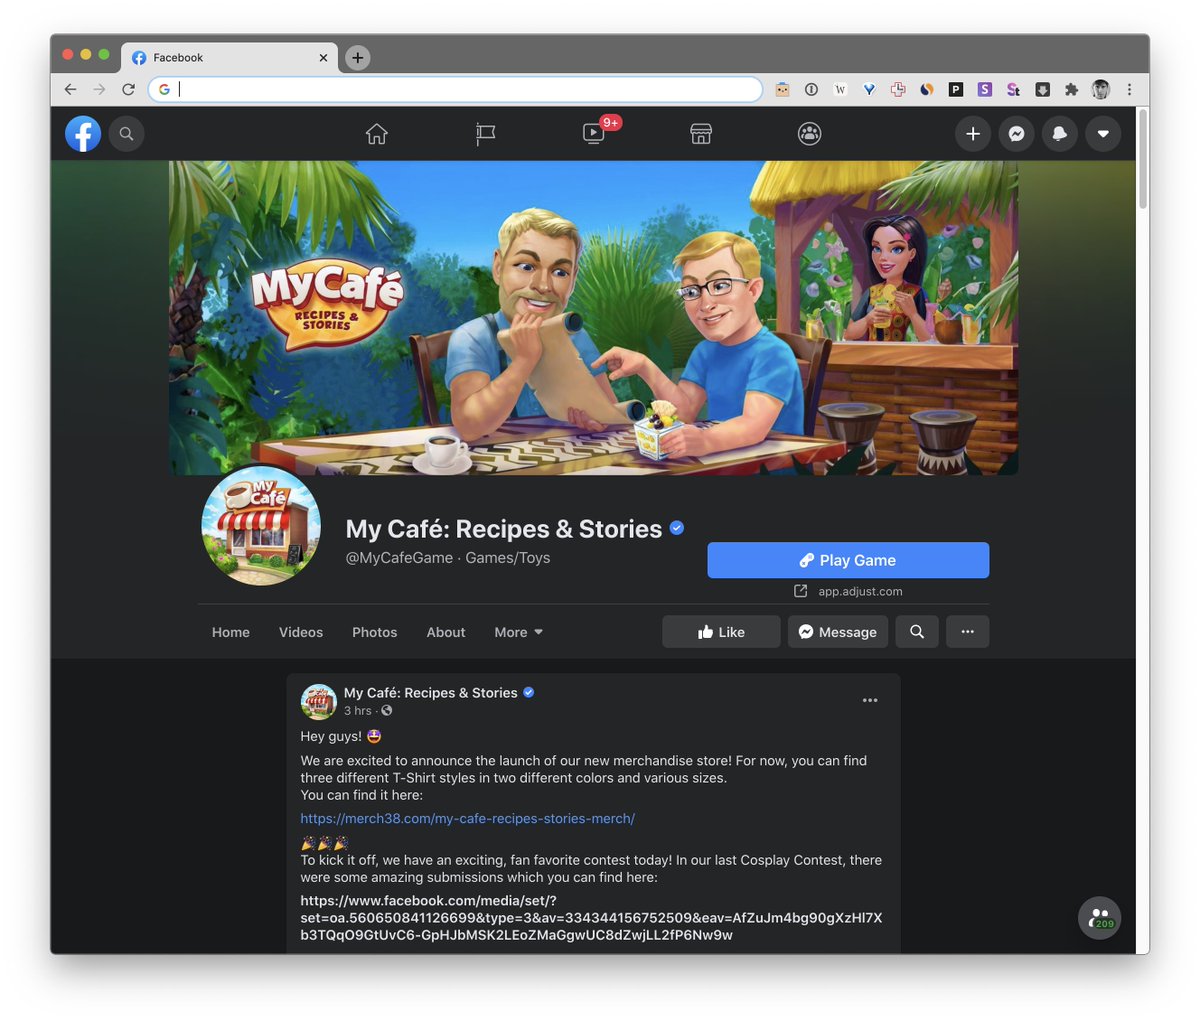Close the Facebook browser tab

tap(323, 58)
